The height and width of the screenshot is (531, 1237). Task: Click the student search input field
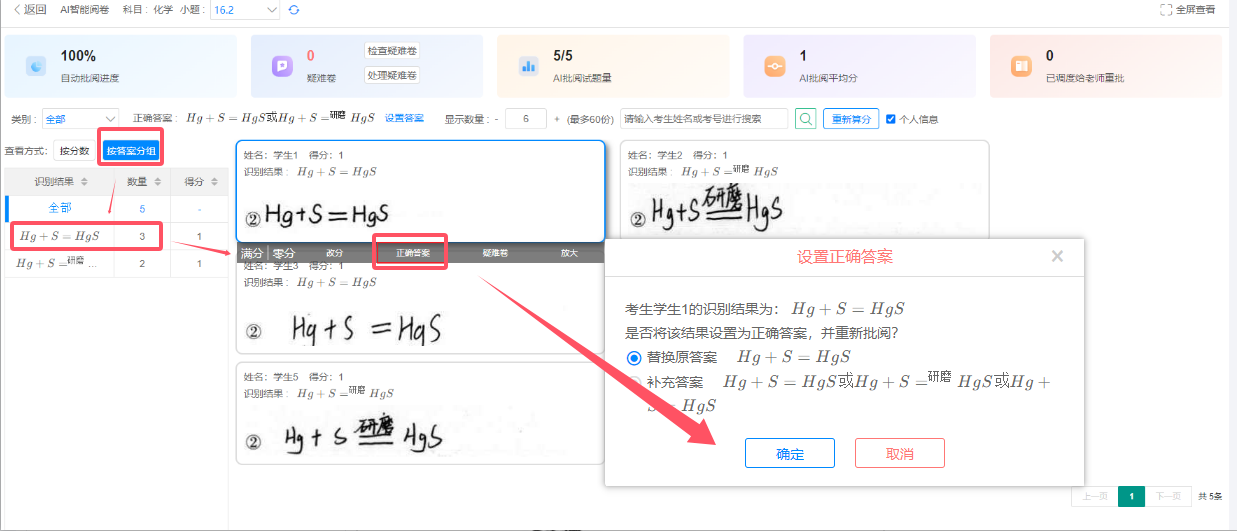pyautogui.click(x=704, y=119)
